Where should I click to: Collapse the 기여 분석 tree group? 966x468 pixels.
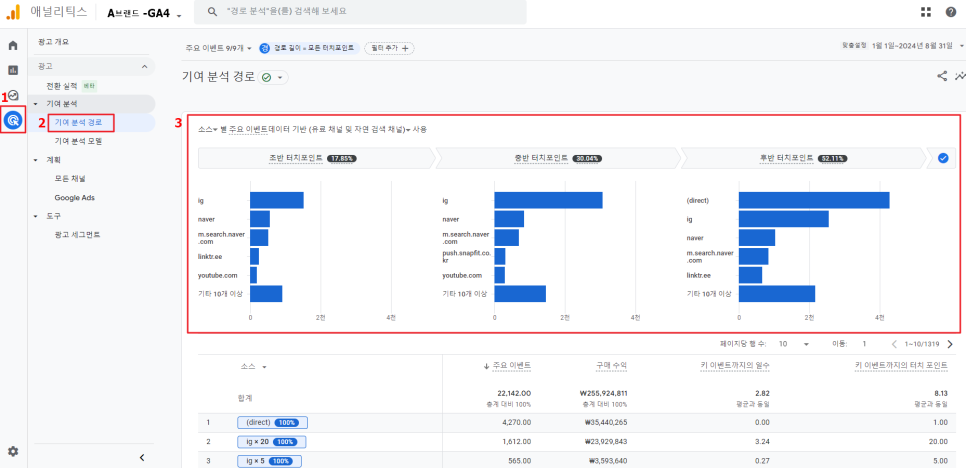pyautogui.click(x=36, y=103)
